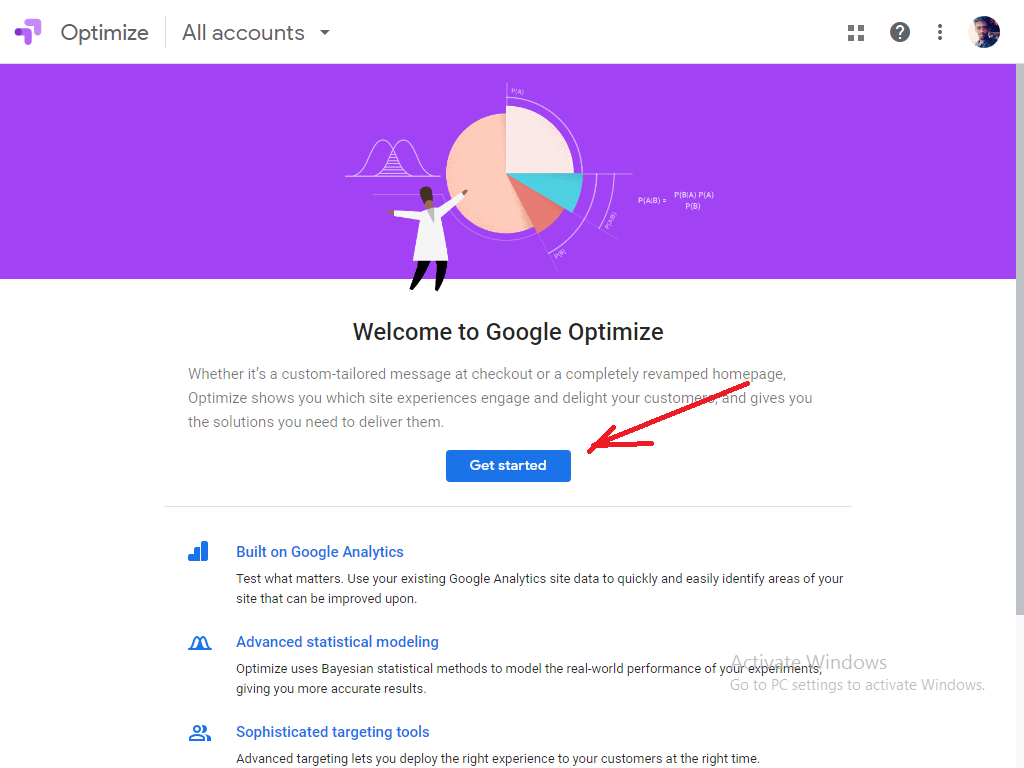The width and height of the screenshot is (1024, 768).
Task: Click the statistical modeling bell curve icon
Action: (x=199, y=643)
